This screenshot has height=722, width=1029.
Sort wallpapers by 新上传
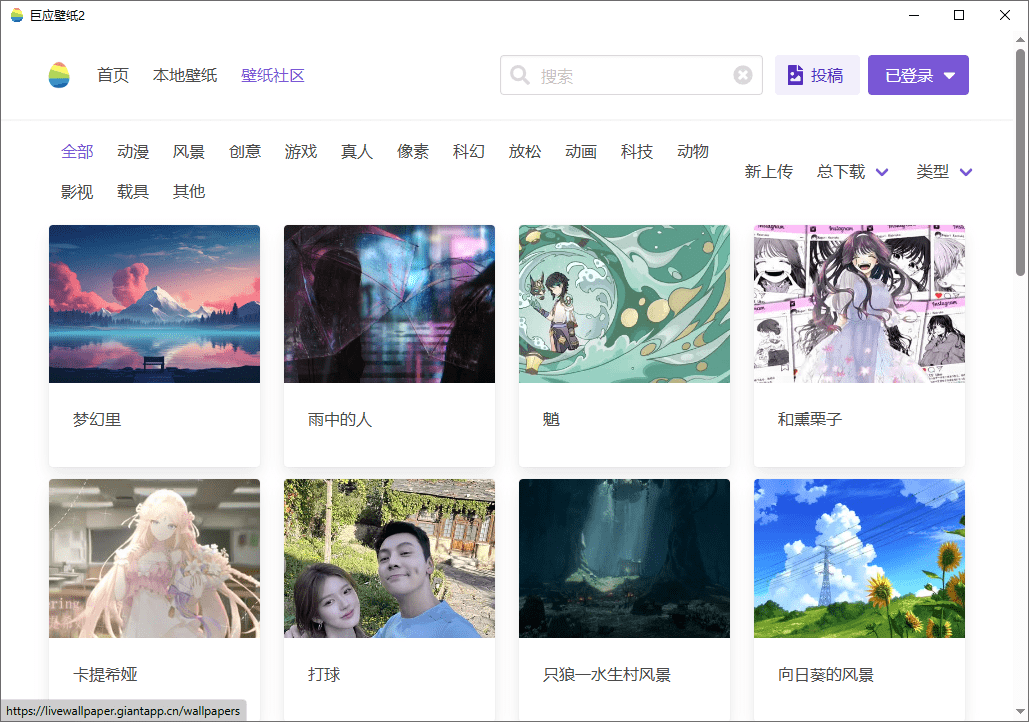coord(769,171)
